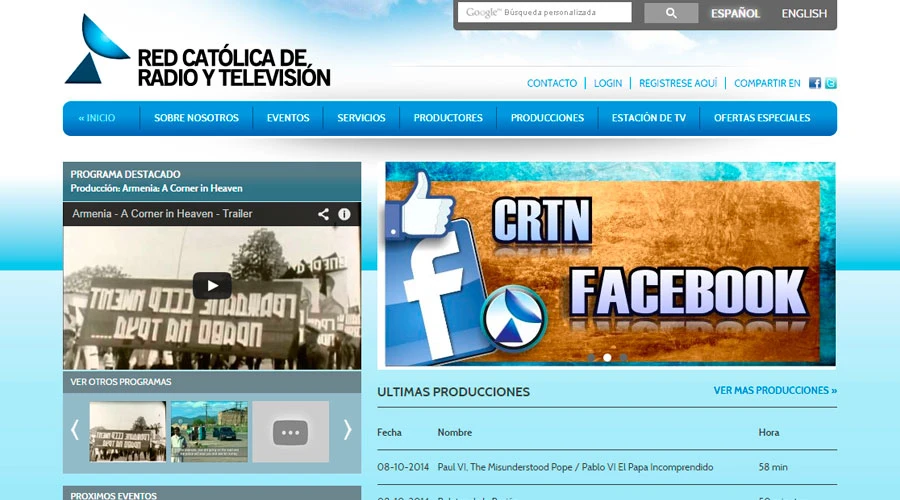Go to Estación de TV menu
Image resolution: width=900 pixels, height=500 pixels.
coord(649,118)
